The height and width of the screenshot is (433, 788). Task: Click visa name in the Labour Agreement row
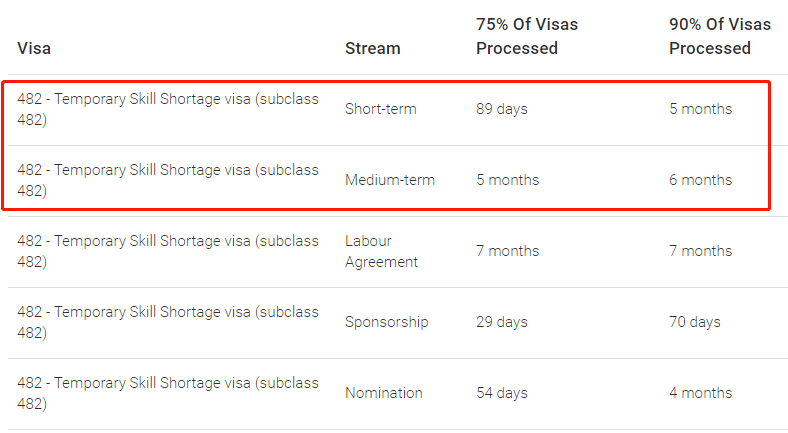(168, 251)
